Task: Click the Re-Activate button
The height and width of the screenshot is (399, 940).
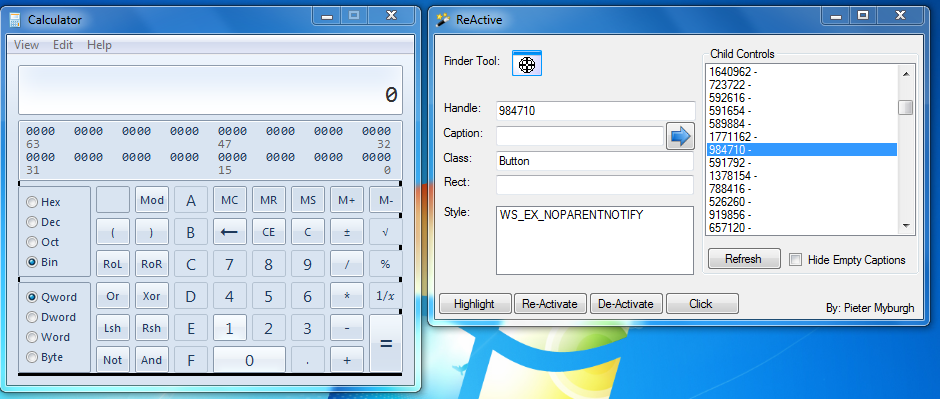Action: (x=550, y=304)
